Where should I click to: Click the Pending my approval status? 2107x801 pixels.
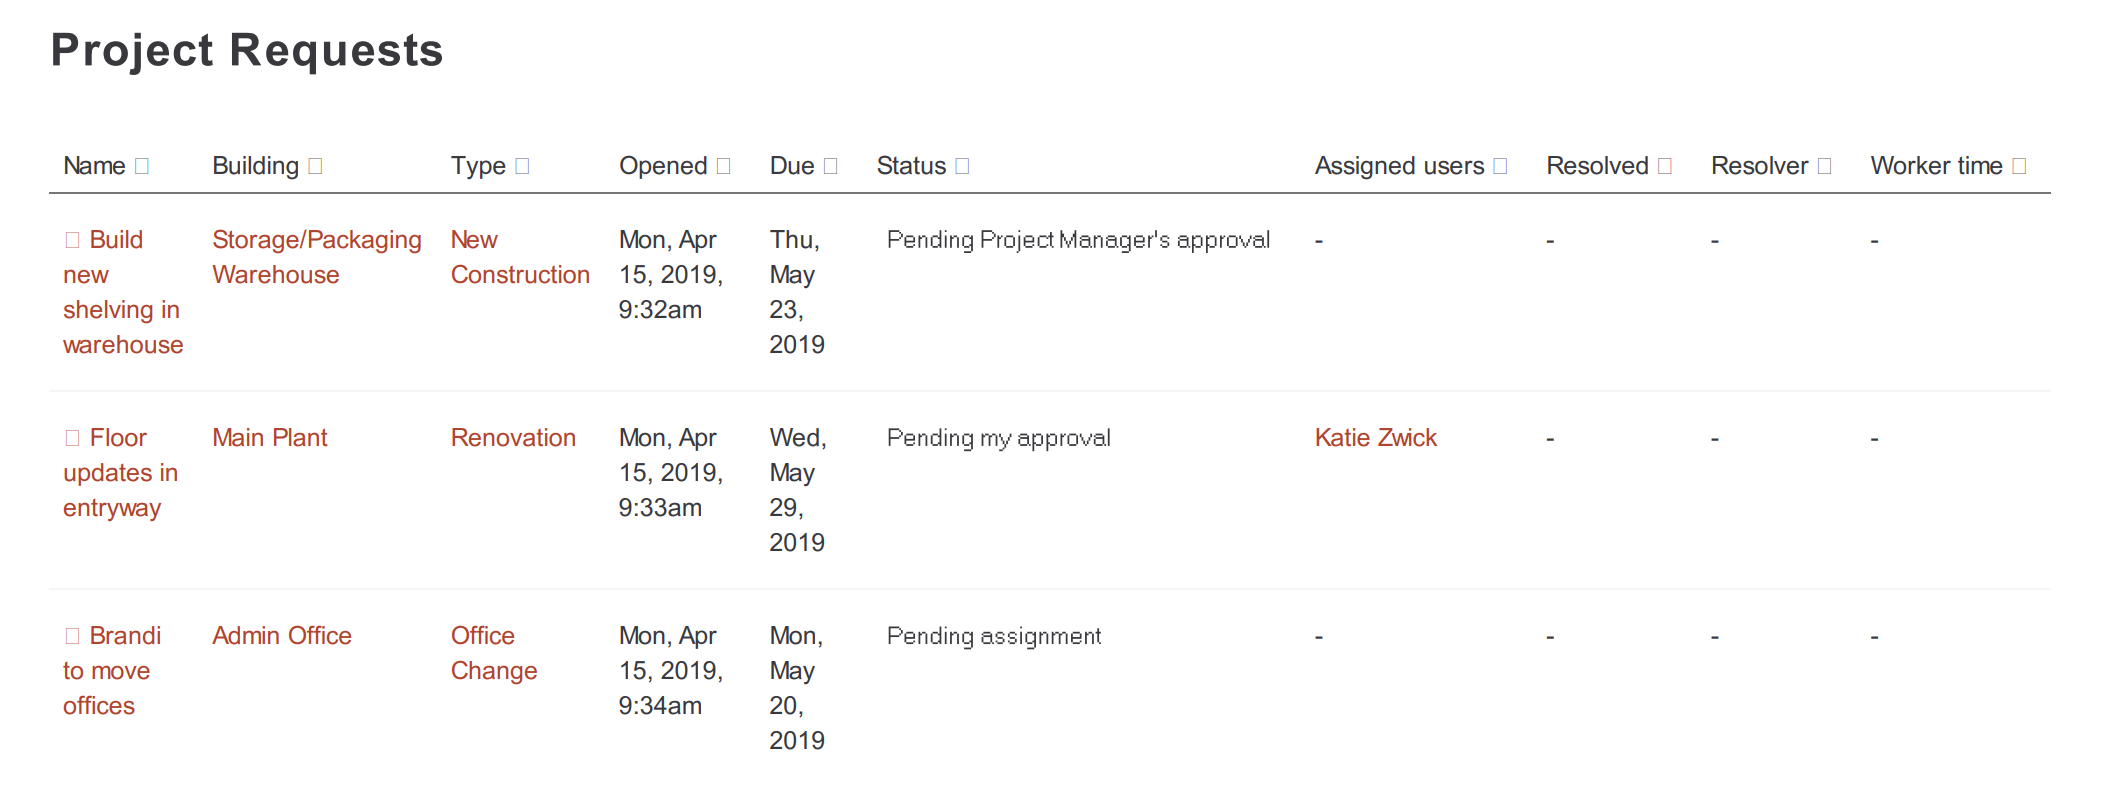click(x=998, y=438)
